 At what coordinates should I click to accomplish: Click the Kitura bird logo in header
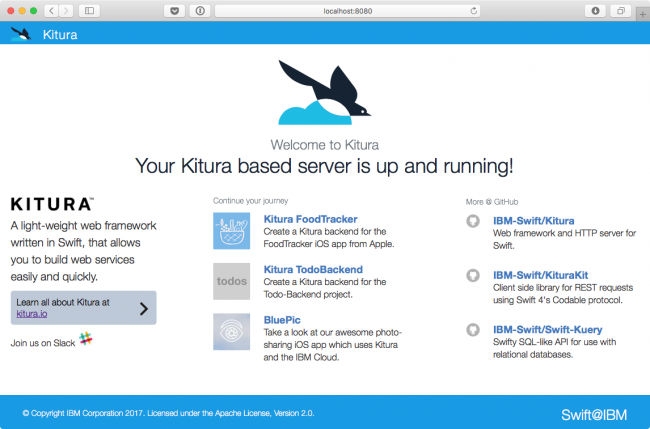click(x=21, y=34)
